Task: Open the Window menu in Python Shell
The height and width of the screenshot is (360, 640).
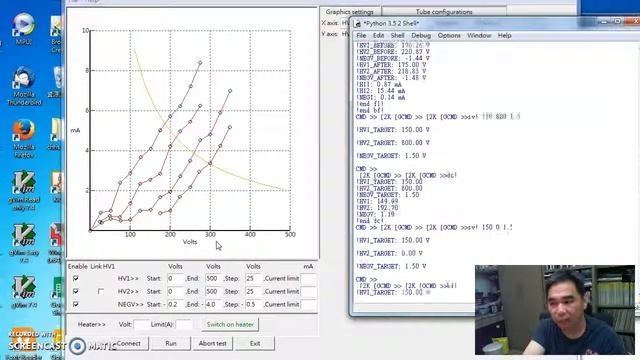Action: [479, 36]
